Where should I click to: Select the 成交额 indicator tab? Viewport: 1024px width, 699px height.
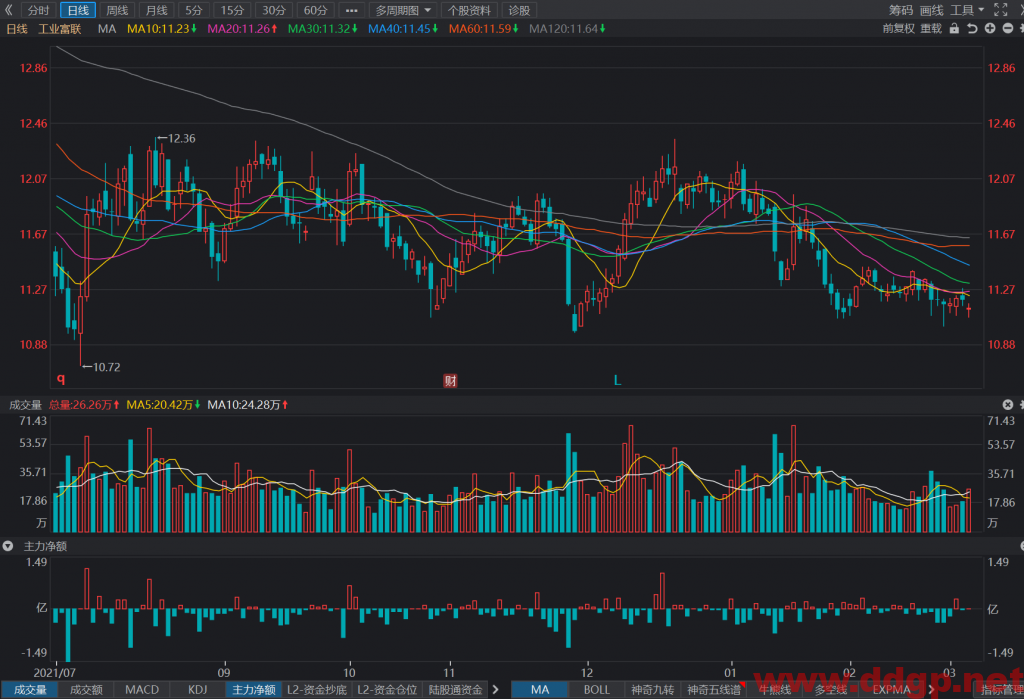86,690
